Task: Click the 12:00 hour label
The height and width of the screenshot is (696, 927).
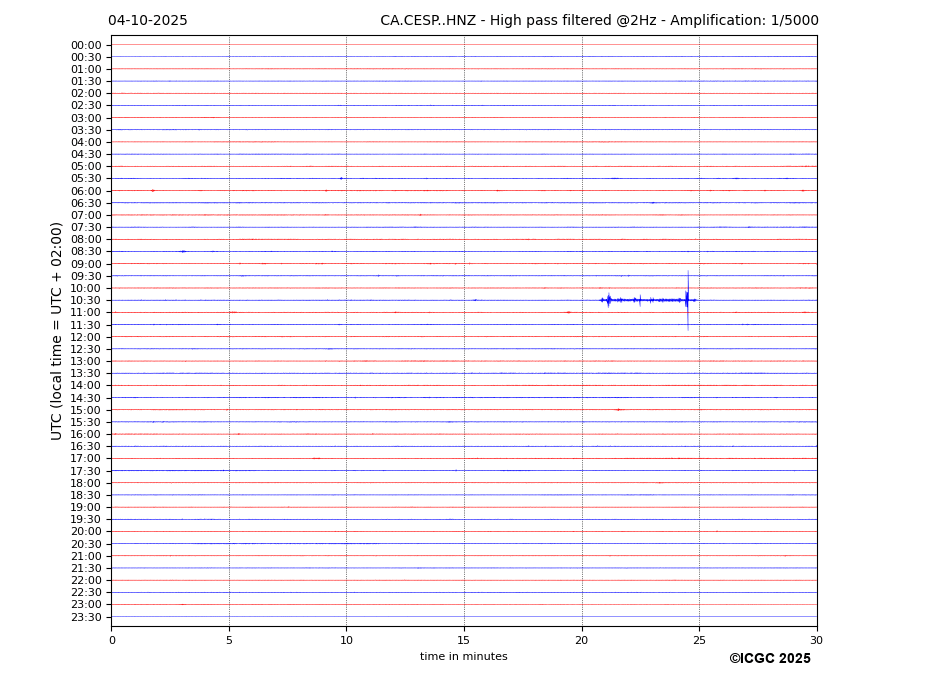Action: click(85, 337)
